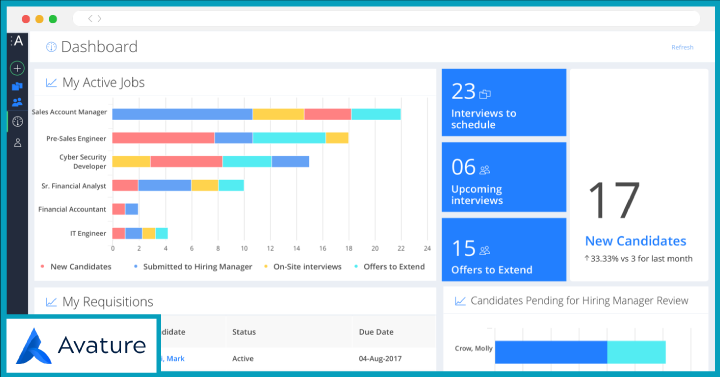The height and width of the screenshot is (377, 720).
Task: Open the green plus add icon
Action: 17,68
